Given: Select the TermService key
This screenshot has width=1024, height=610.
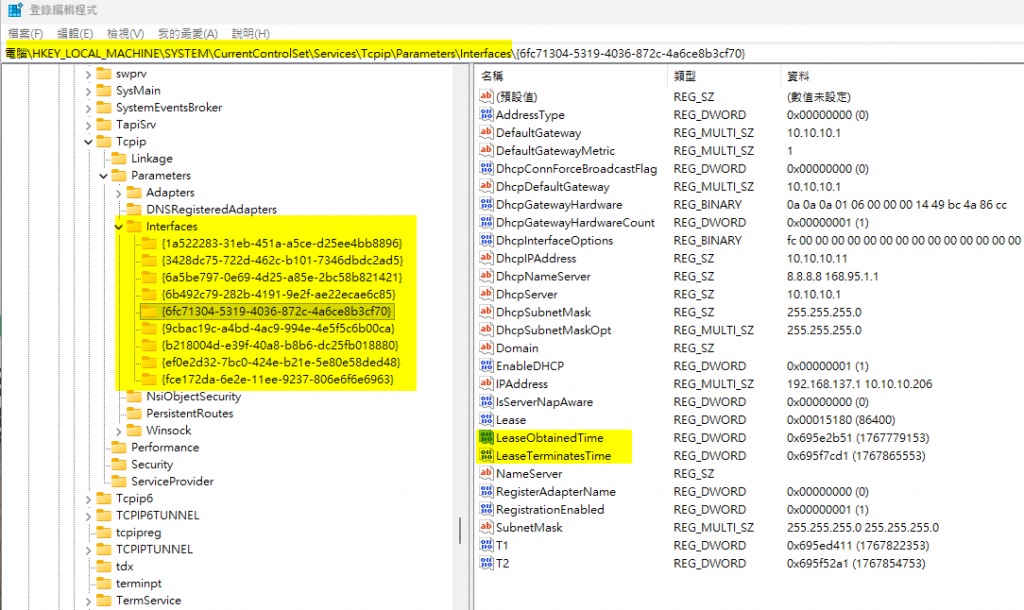Looking at the screenshot, I should tap(148, 600).
